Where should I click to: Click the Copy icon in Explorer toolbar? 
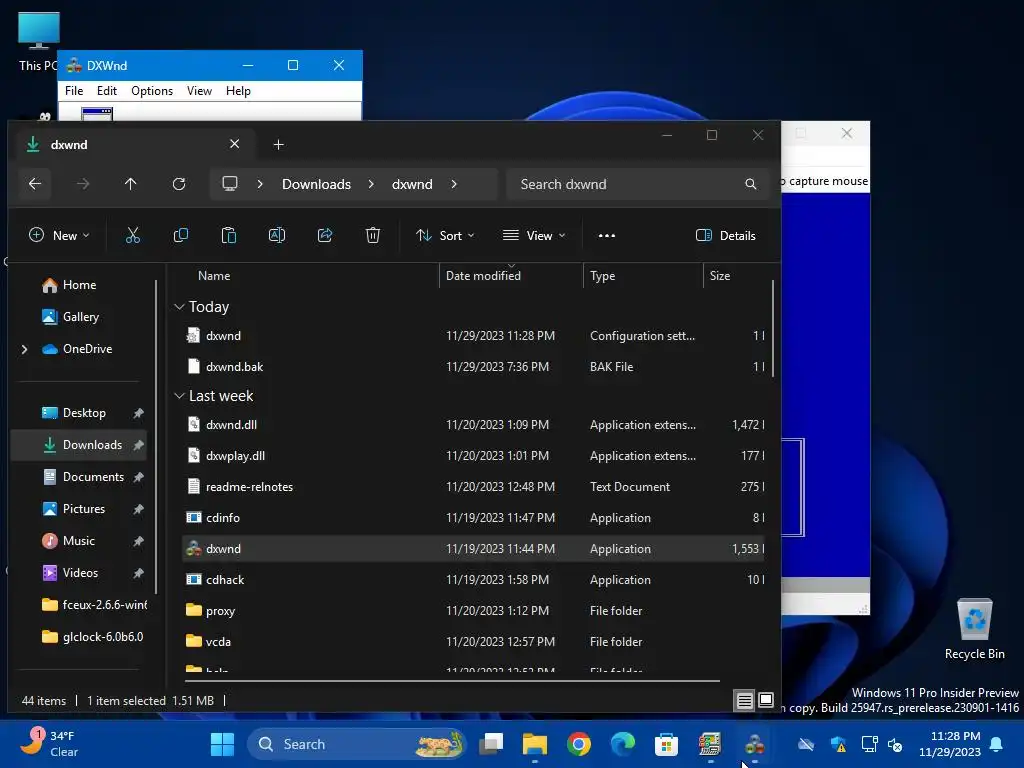click(181, 235)
